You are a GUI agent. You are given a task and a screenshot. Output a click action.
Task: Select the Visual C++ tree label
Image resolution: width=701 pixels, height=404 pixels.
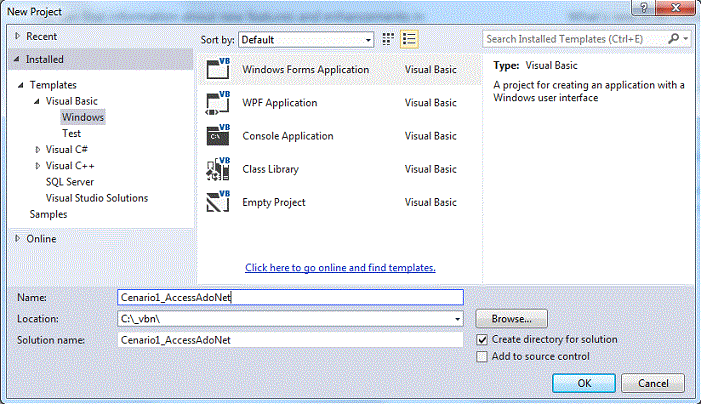tap(70, 165)
